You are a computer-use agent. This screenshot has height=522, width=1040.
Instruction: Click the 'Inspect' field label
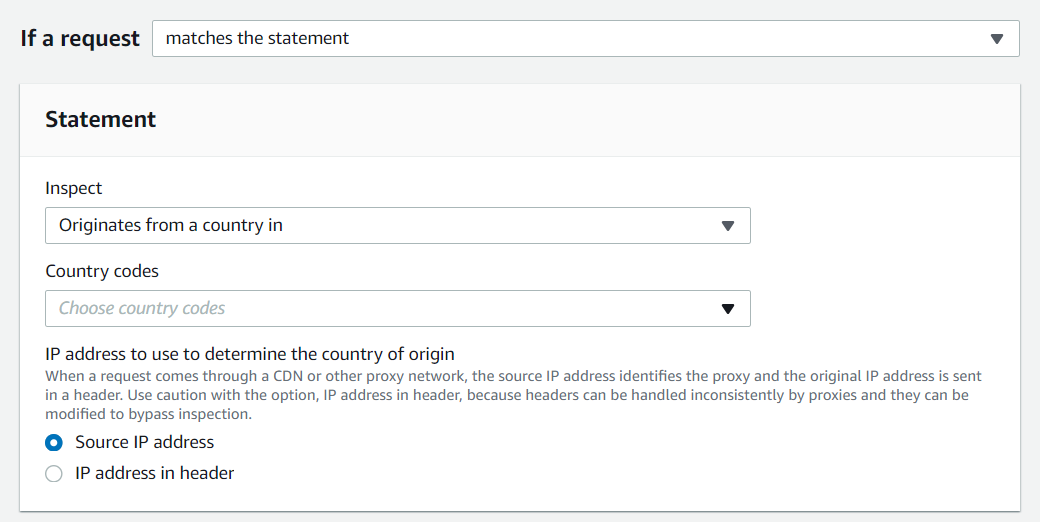tap(74, 188)
